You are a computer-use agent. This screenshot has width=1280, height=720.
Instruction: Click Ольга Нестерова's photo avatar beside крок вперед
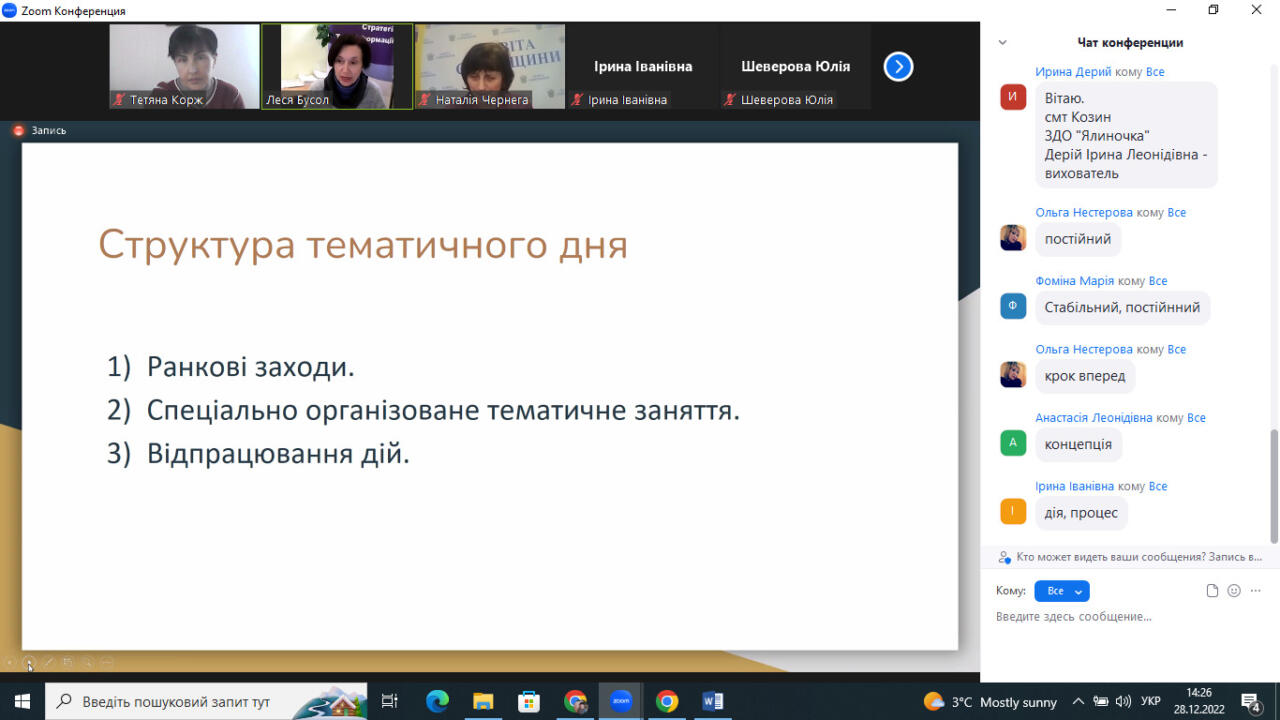(1013, 375)
